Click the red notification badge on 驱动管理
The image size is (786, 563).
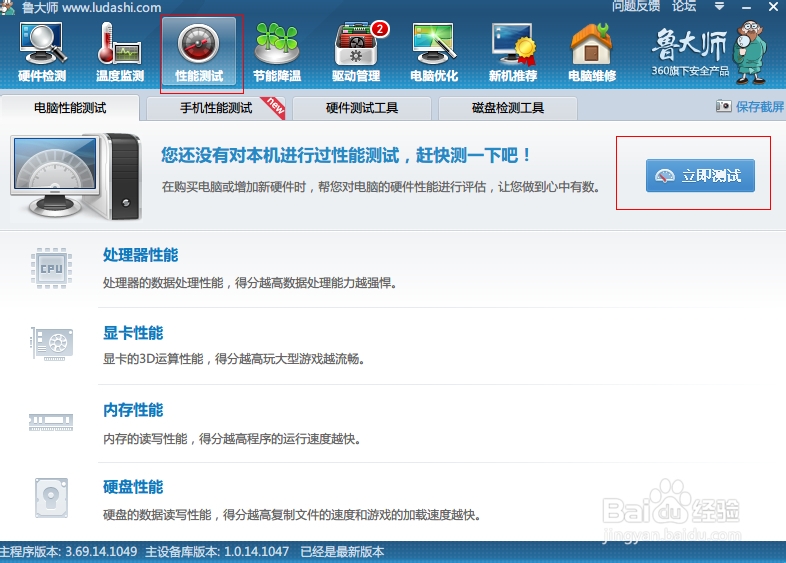click(x=380, y=29)
